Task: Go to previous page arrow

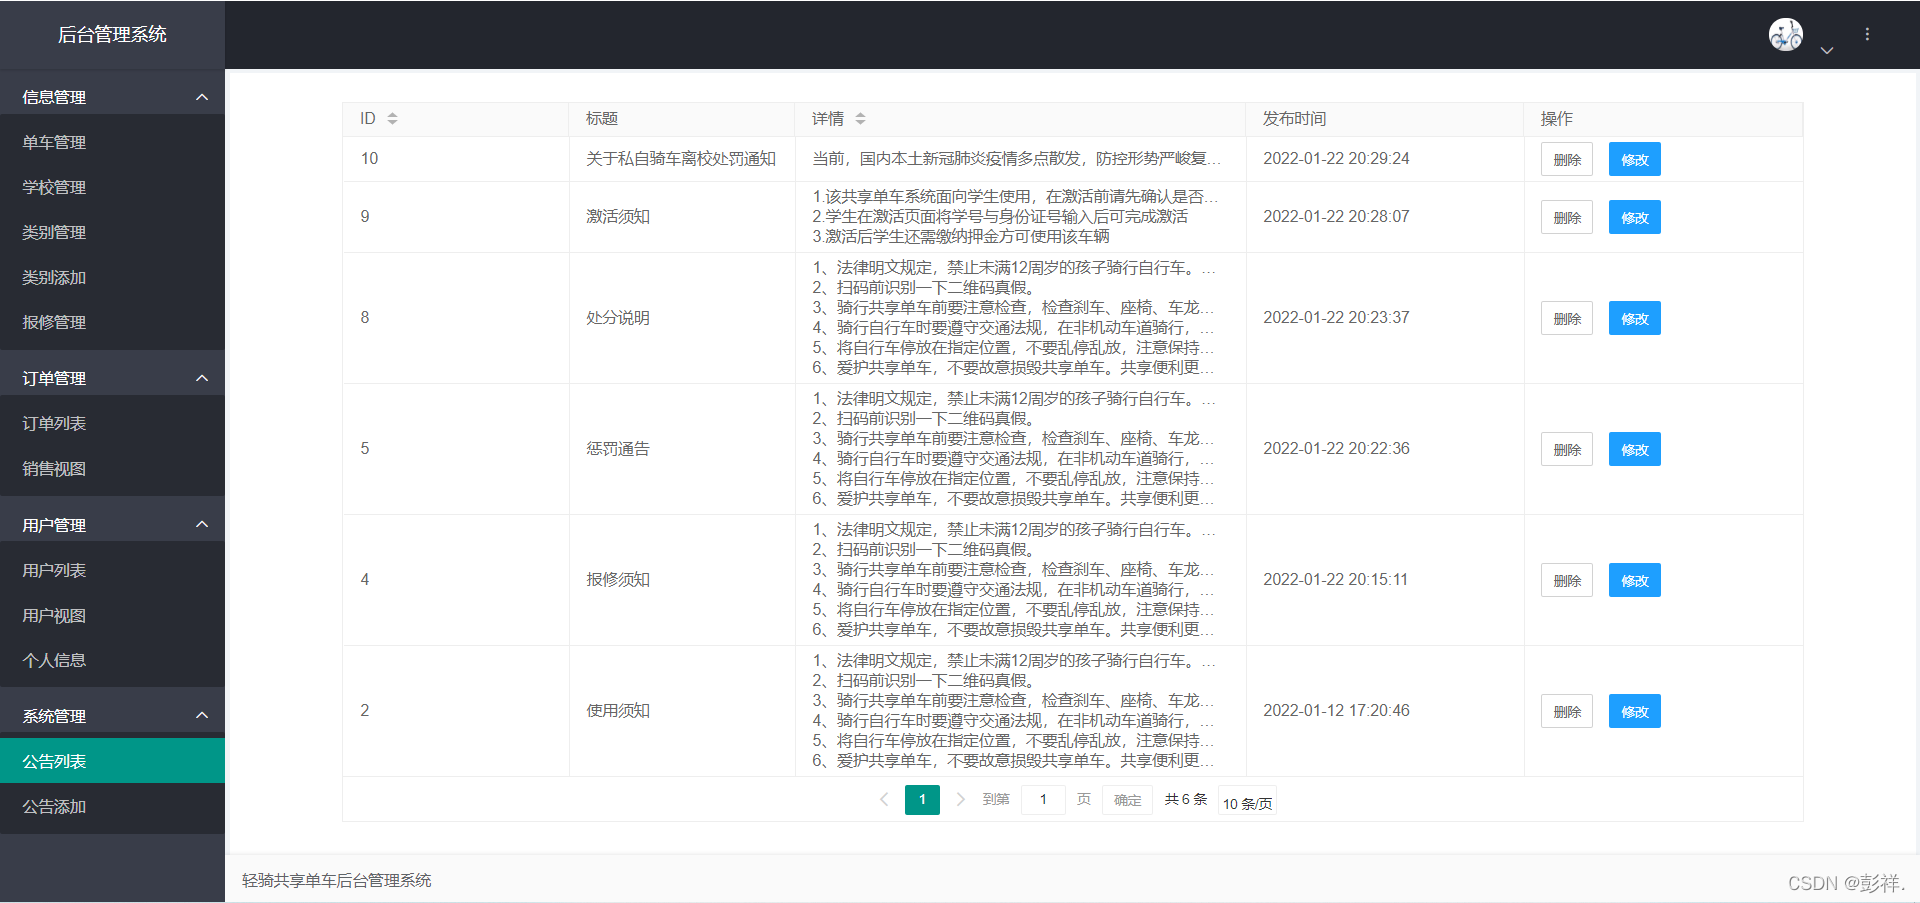Action: point(884,799)
